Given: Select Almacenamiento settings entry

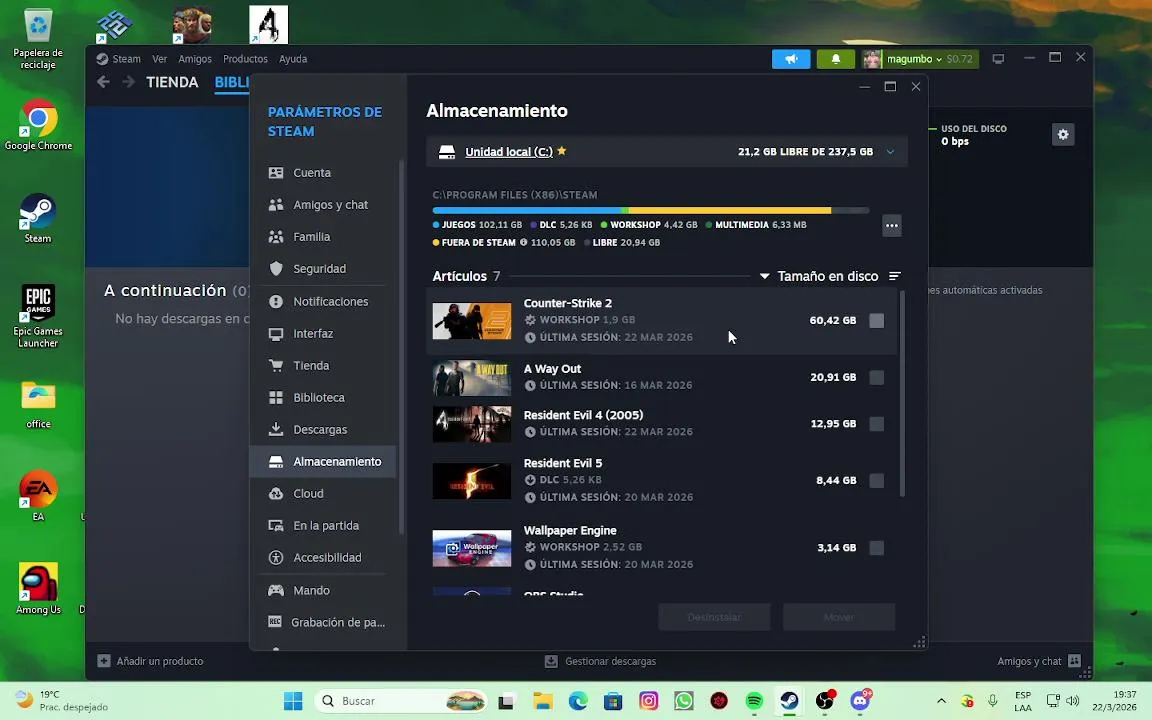Looking at the screenshot, I should (323, 461).
